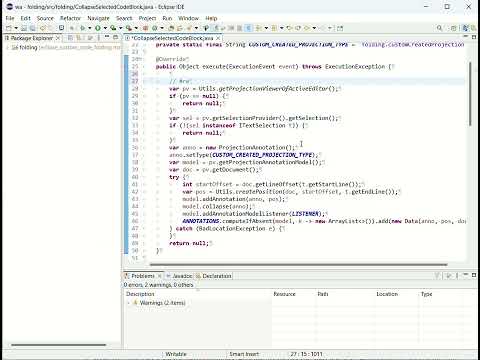Minimize the Problems view panel
480x360 pixels.
pyautogui.click(x=466, y=275)
